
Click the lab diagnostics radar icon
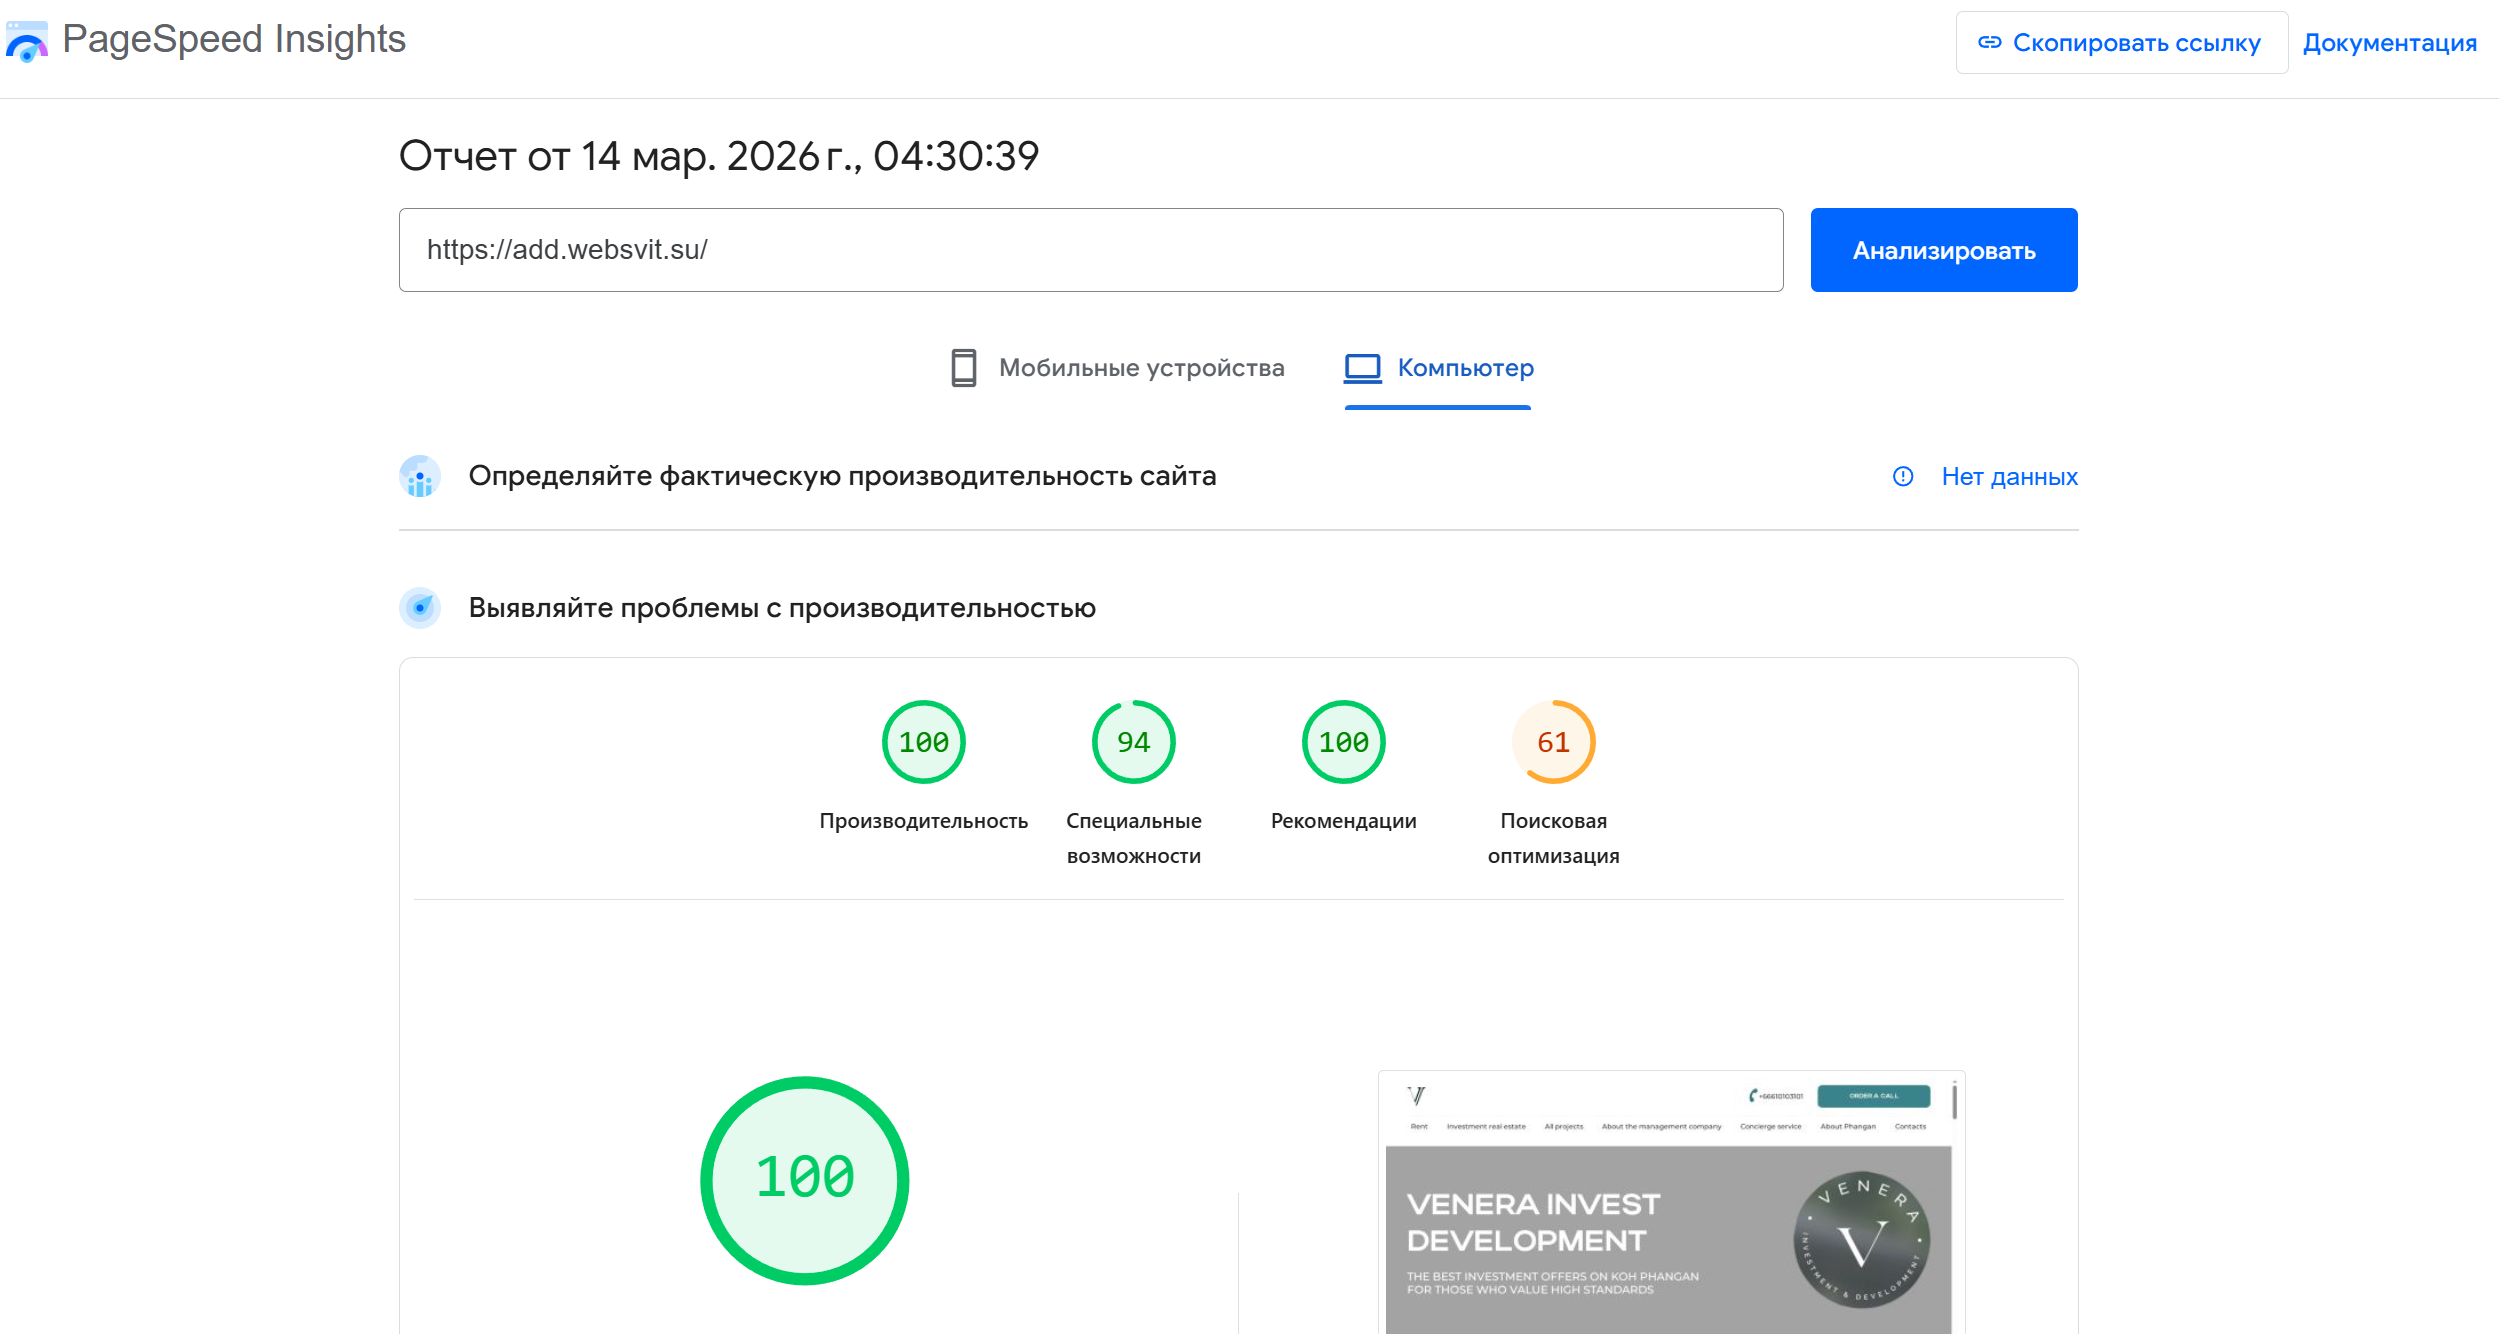click(420, 608)
